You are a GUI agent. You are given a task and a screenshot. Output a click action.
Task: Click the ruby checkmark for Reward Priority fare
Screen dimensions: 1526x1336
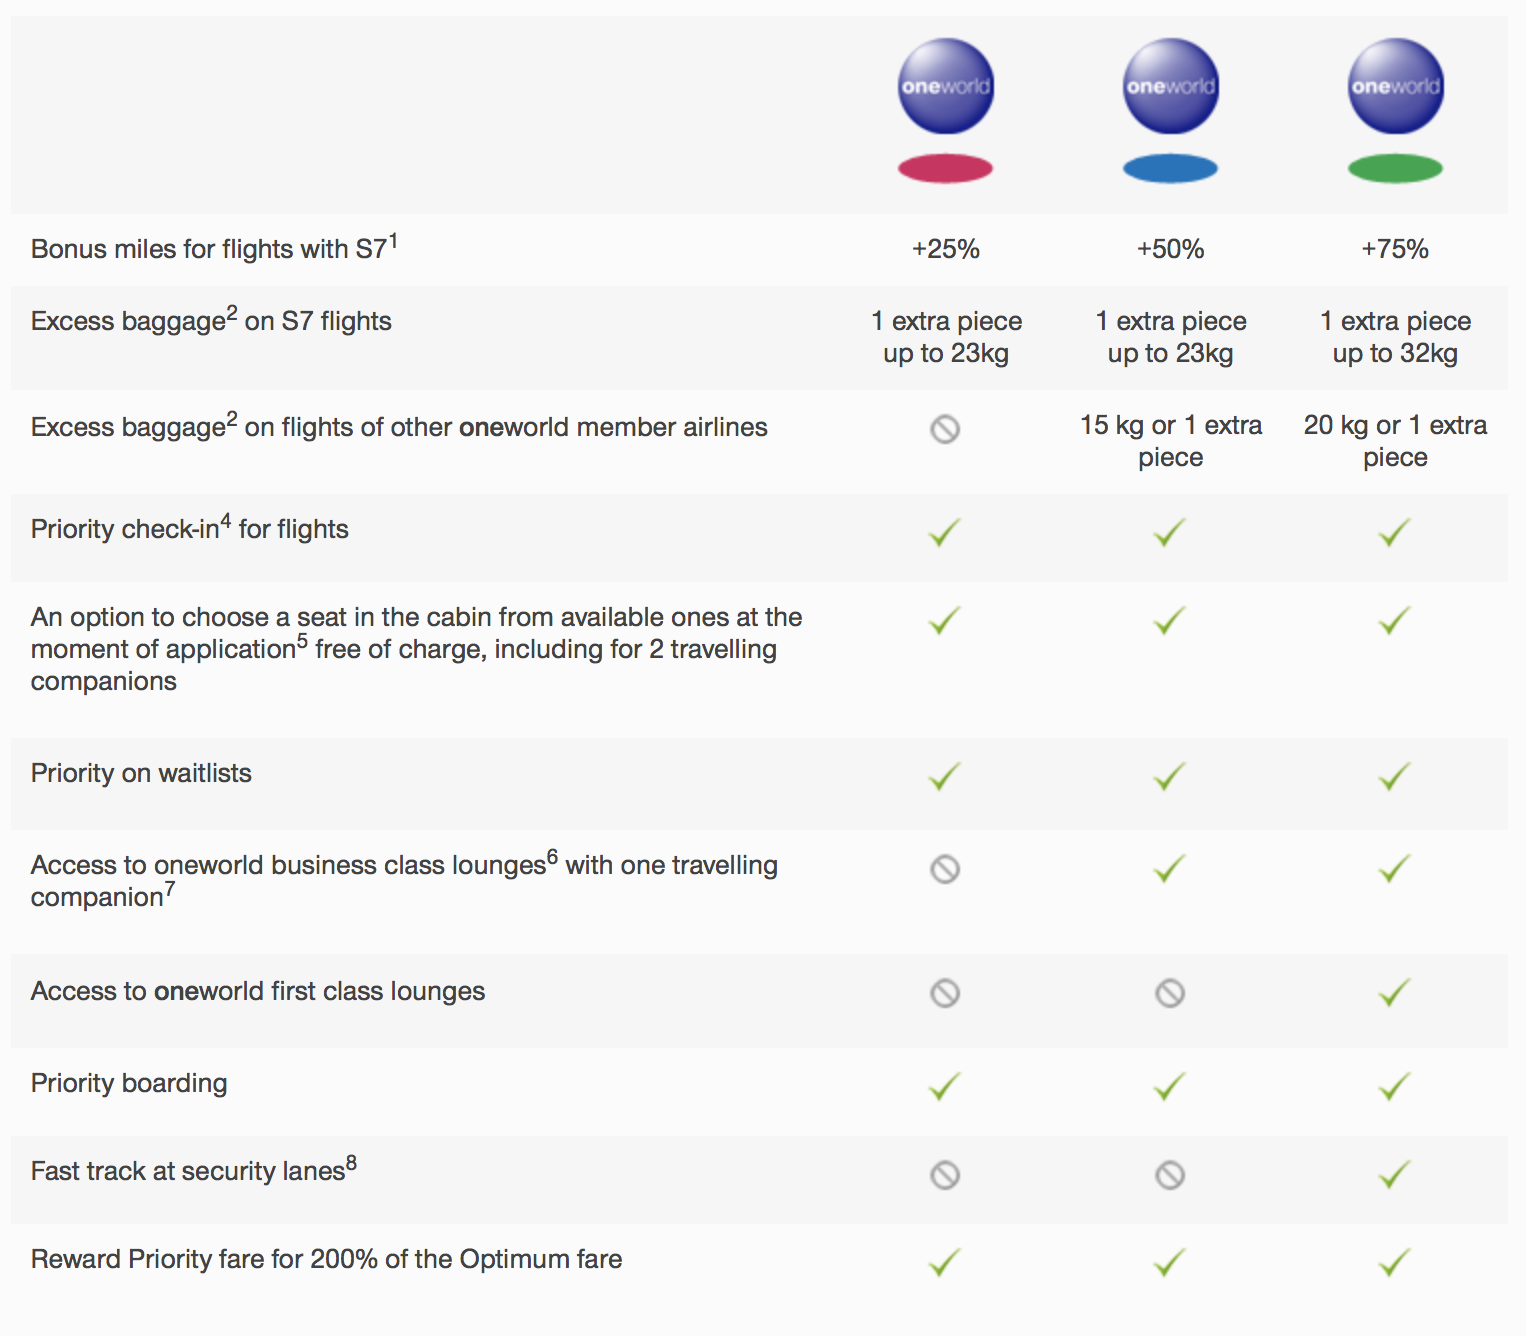pyautogui.click(x=944, y=1262)
